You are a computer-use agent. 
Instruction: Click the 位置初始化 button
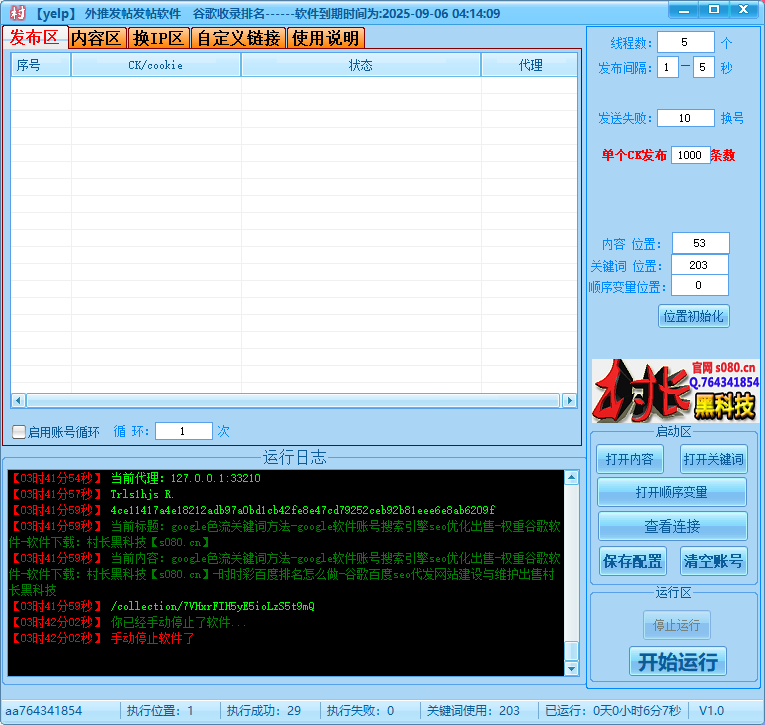coord(693,317)
